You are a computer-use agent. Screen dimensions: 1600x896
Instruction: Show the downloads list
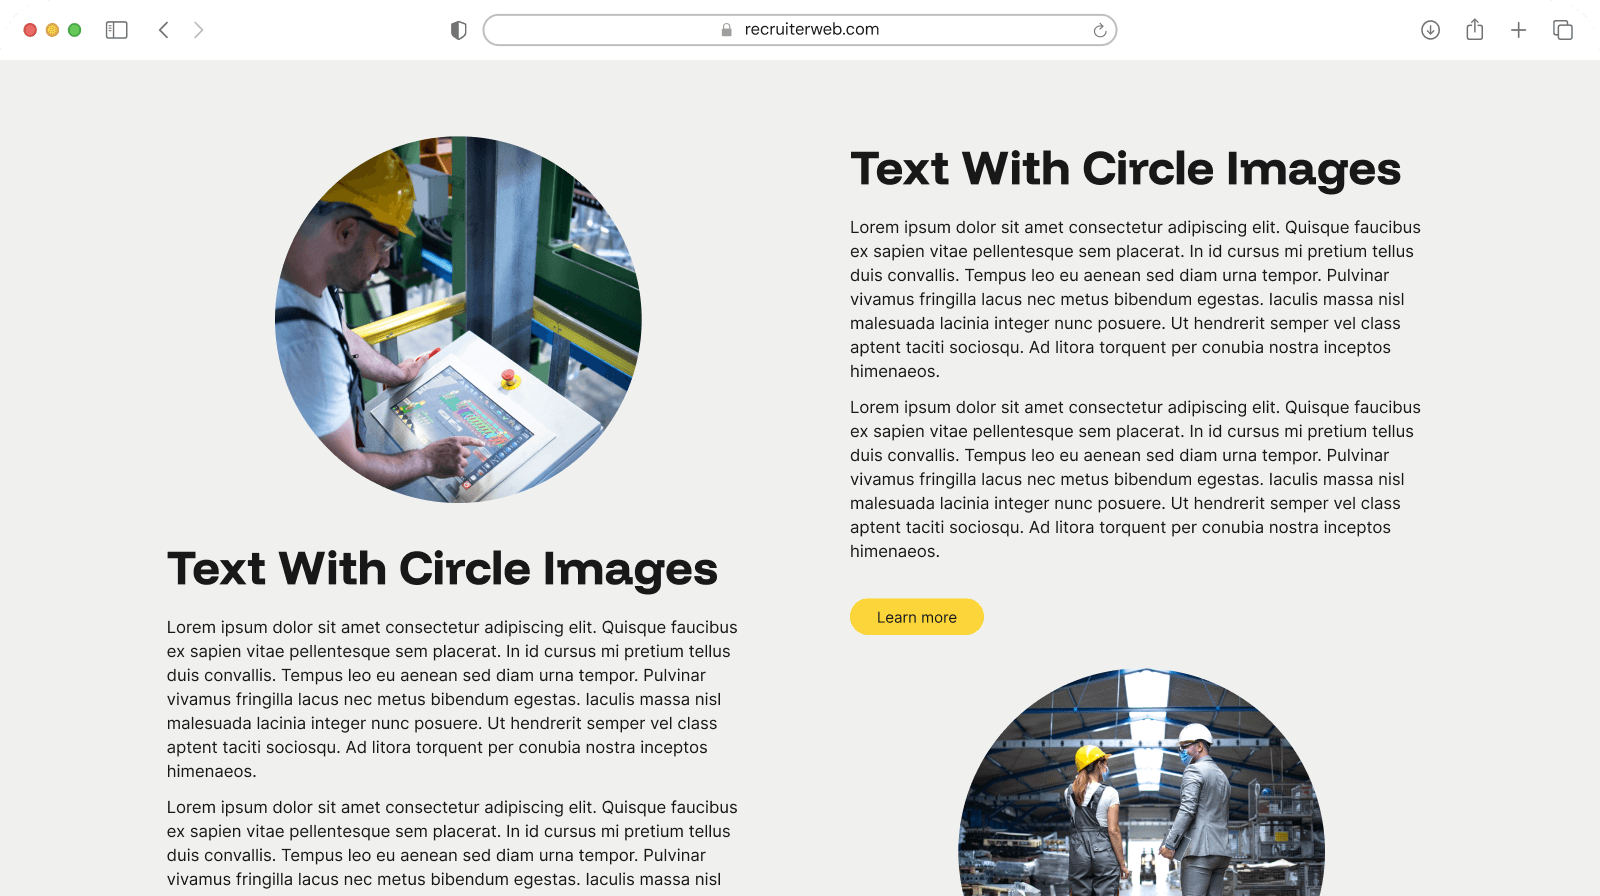[1430, 30]
